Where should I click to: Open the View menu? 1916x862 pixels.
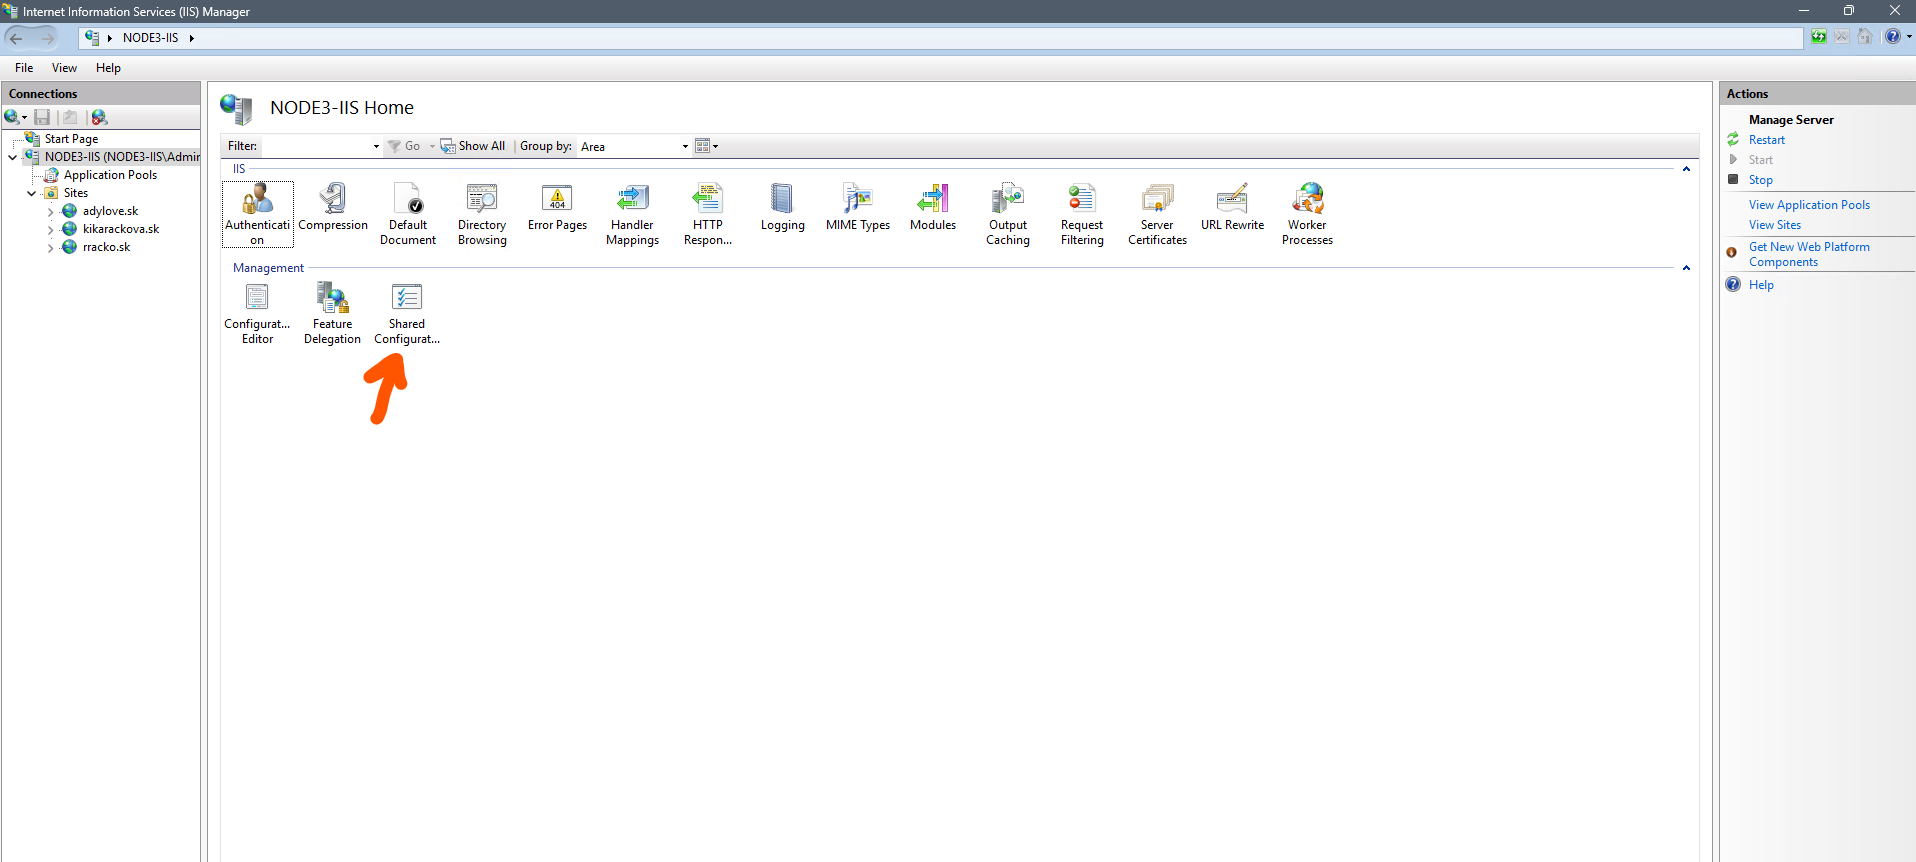(x=64, y=68)
